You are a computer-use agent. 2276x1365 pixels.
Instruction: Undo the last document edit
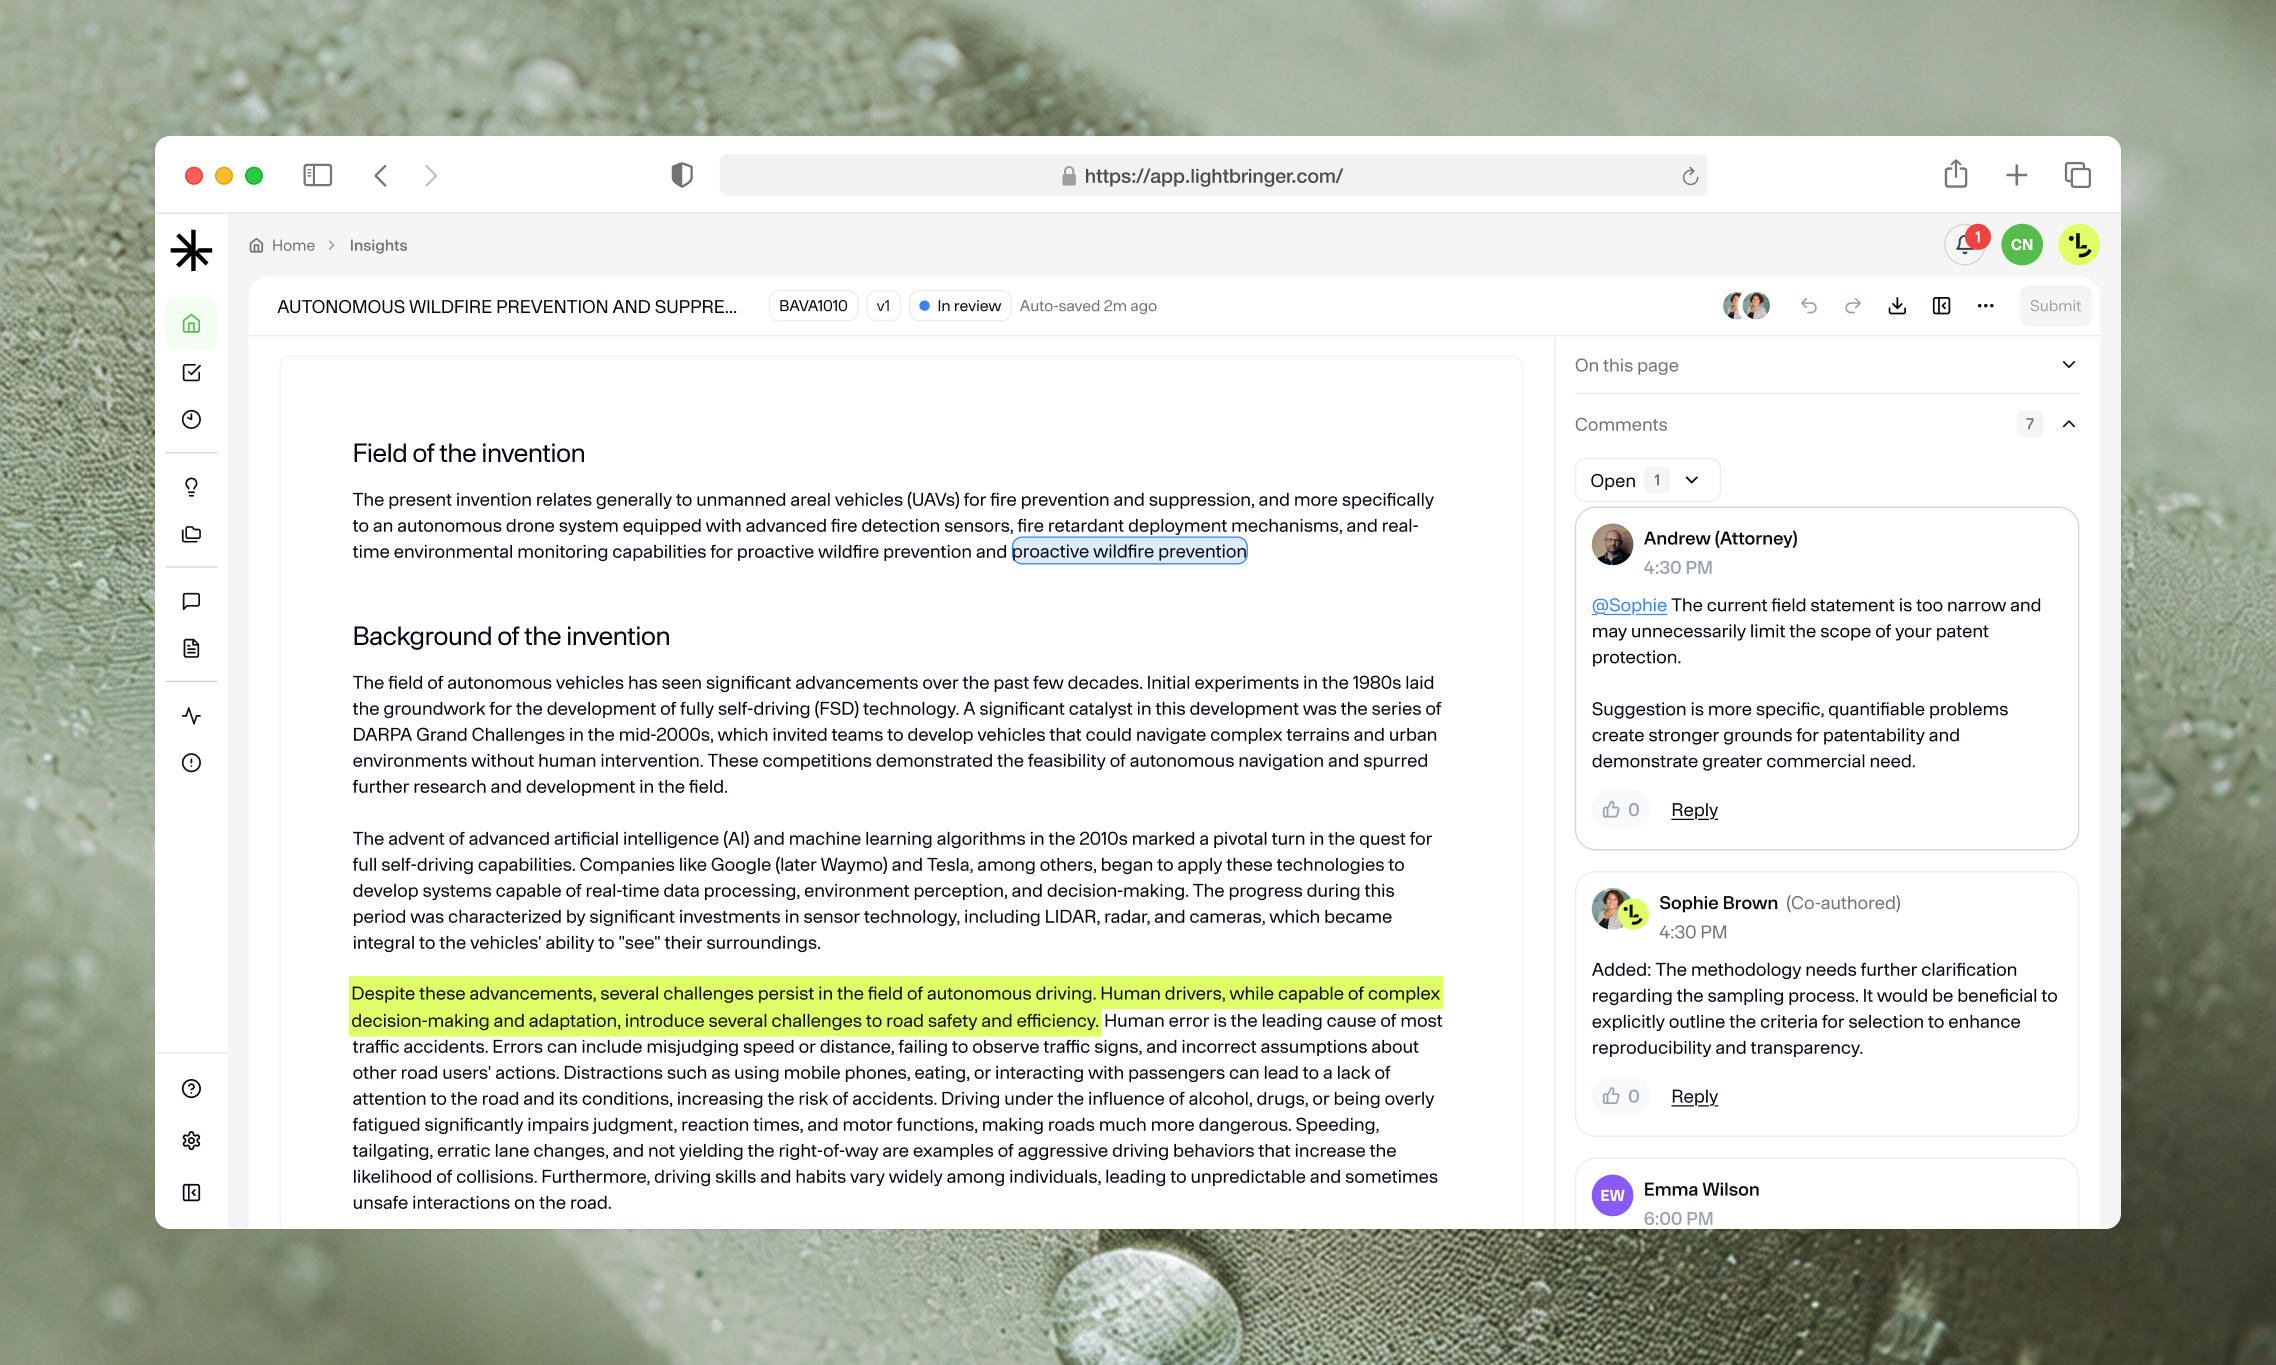coord(1809,306)
